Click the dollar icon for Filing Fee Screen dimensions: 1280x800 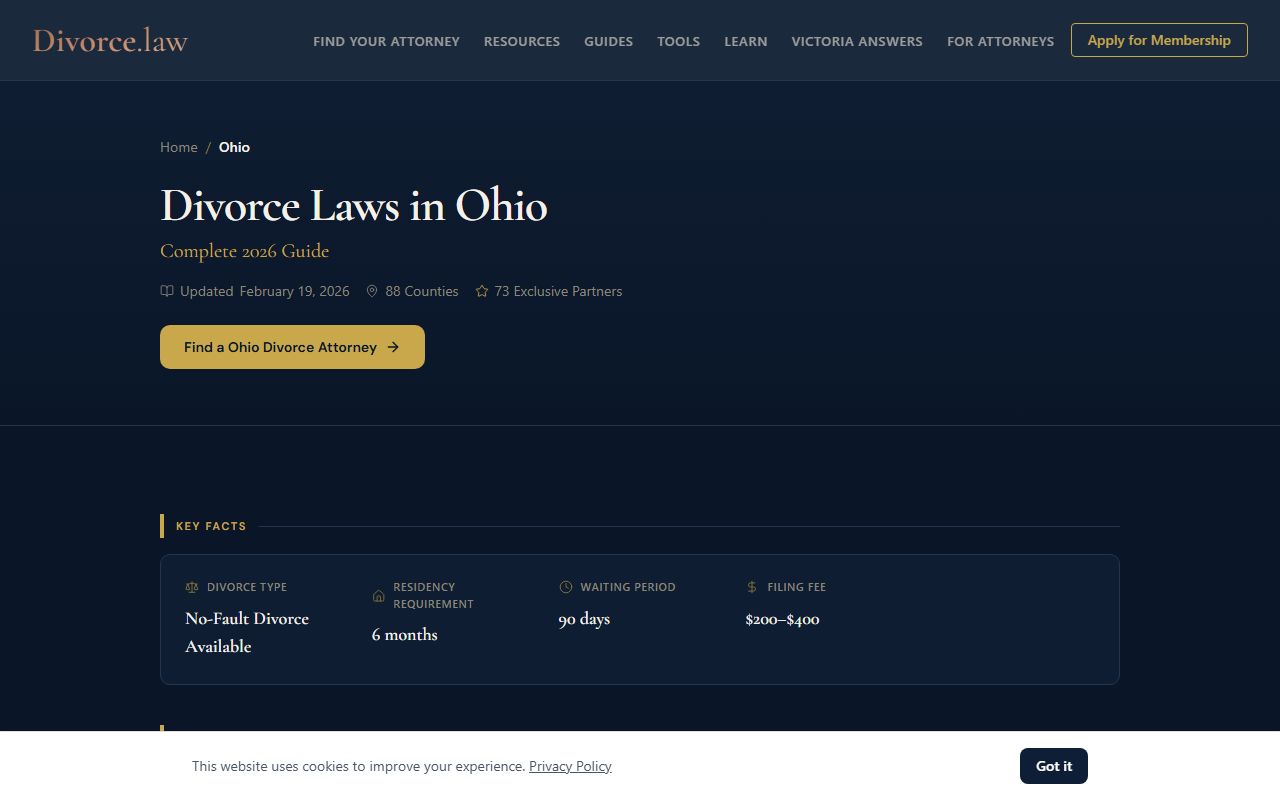(752, 587)
